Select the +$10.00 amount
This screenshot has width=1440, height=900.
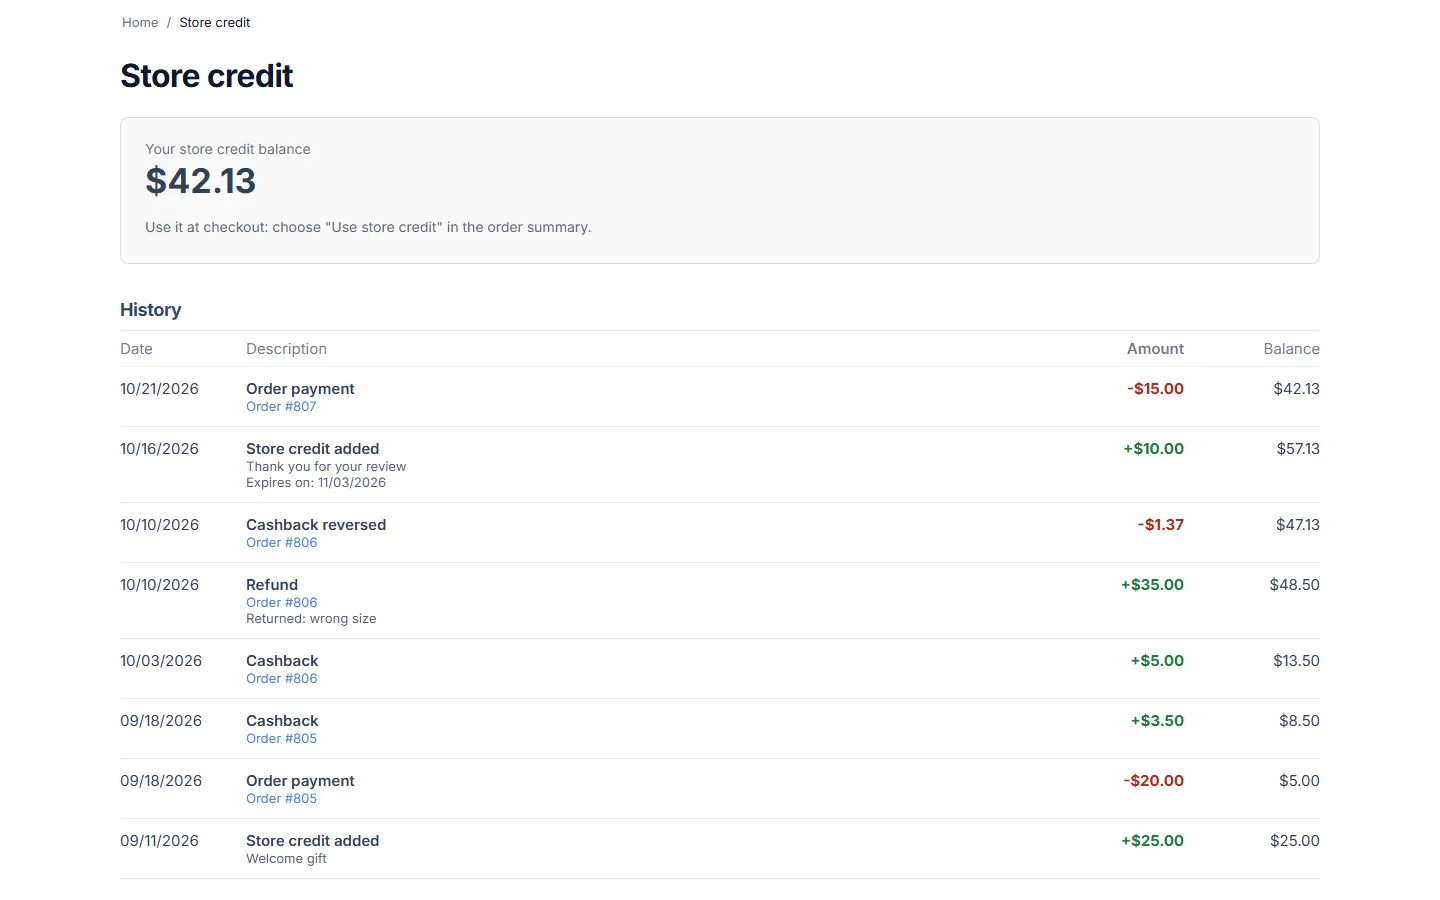click(1153, 449)
